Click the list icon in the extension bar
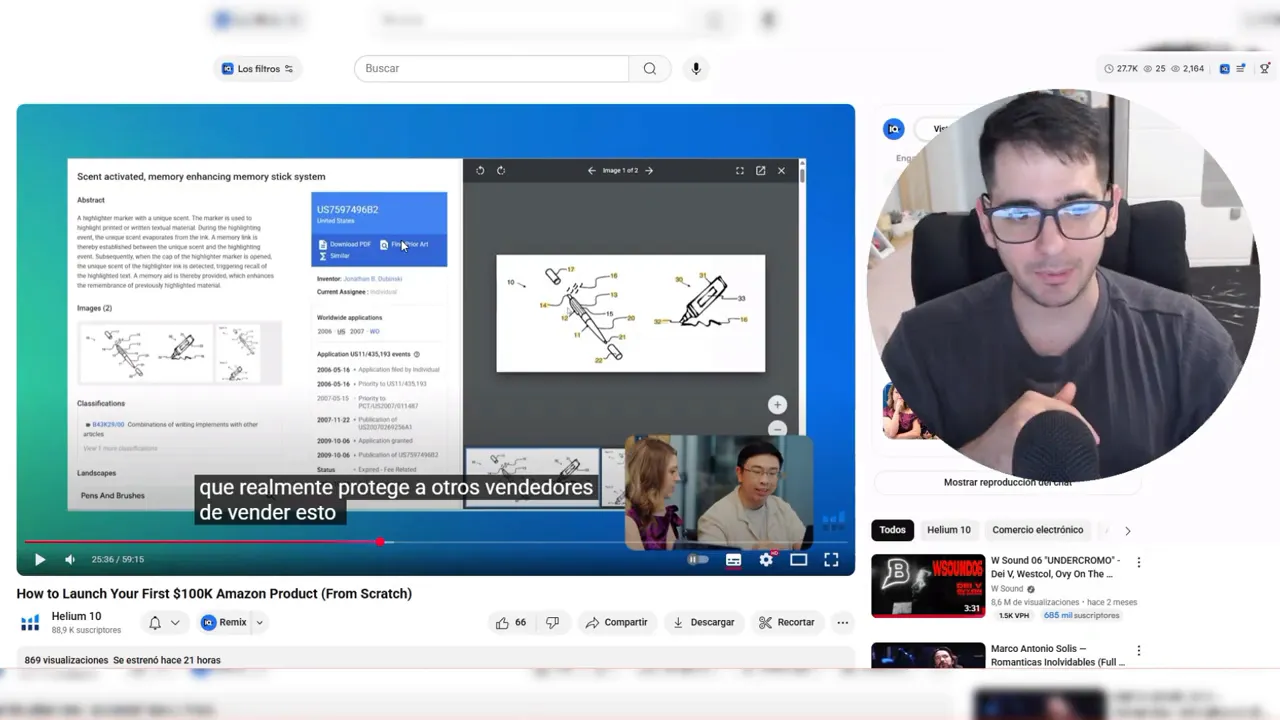The image size is (1280, 720). point(1241,69)
